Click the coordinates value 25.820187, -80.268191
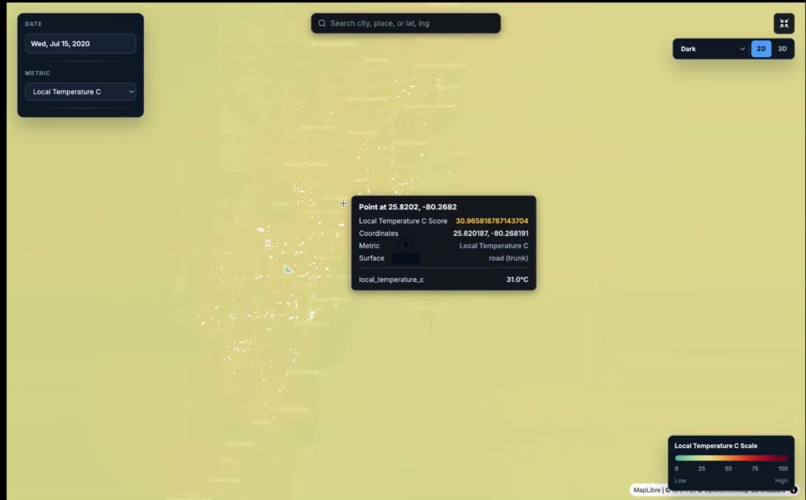This screenshot has width=806, height=500. click(490, 233)
